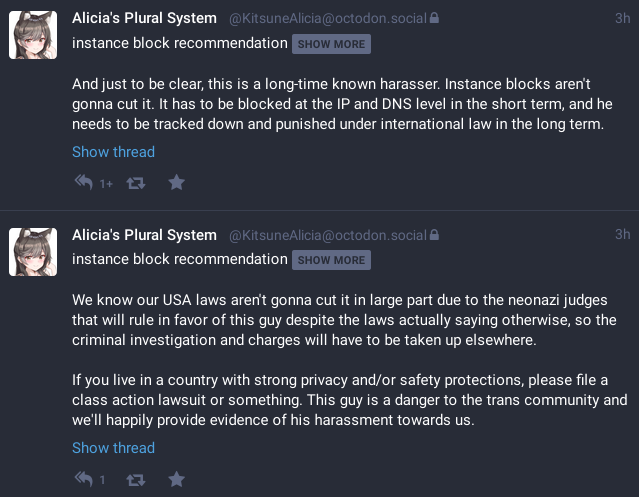Click the lock icon on the neonazi judges post
This screenshot has height=497, width=639.
click(434, 236)
